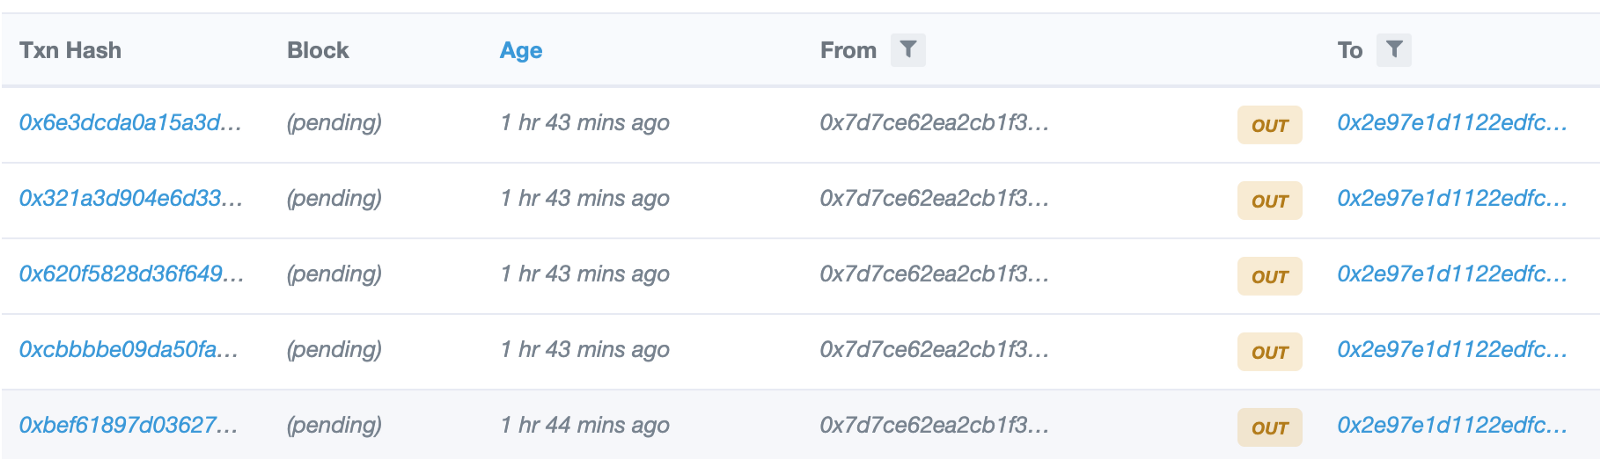Image resolution: width=1600 pixels, height=459 pixels.
Task: Open transaction hash 0x6e3dcda0a15a3d
Action: [130, 123]
